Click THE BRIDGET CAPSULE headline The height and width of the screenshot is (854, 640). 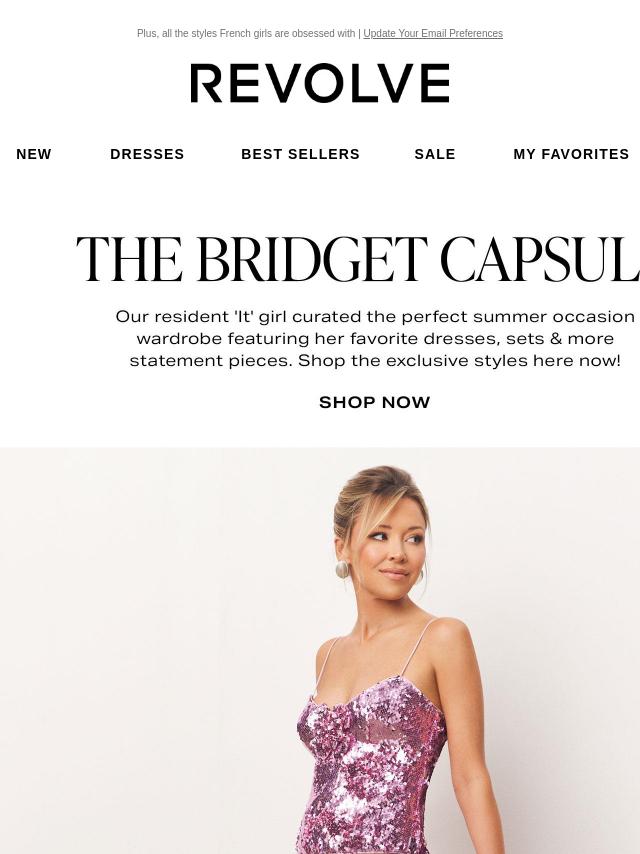coord(358,259)
